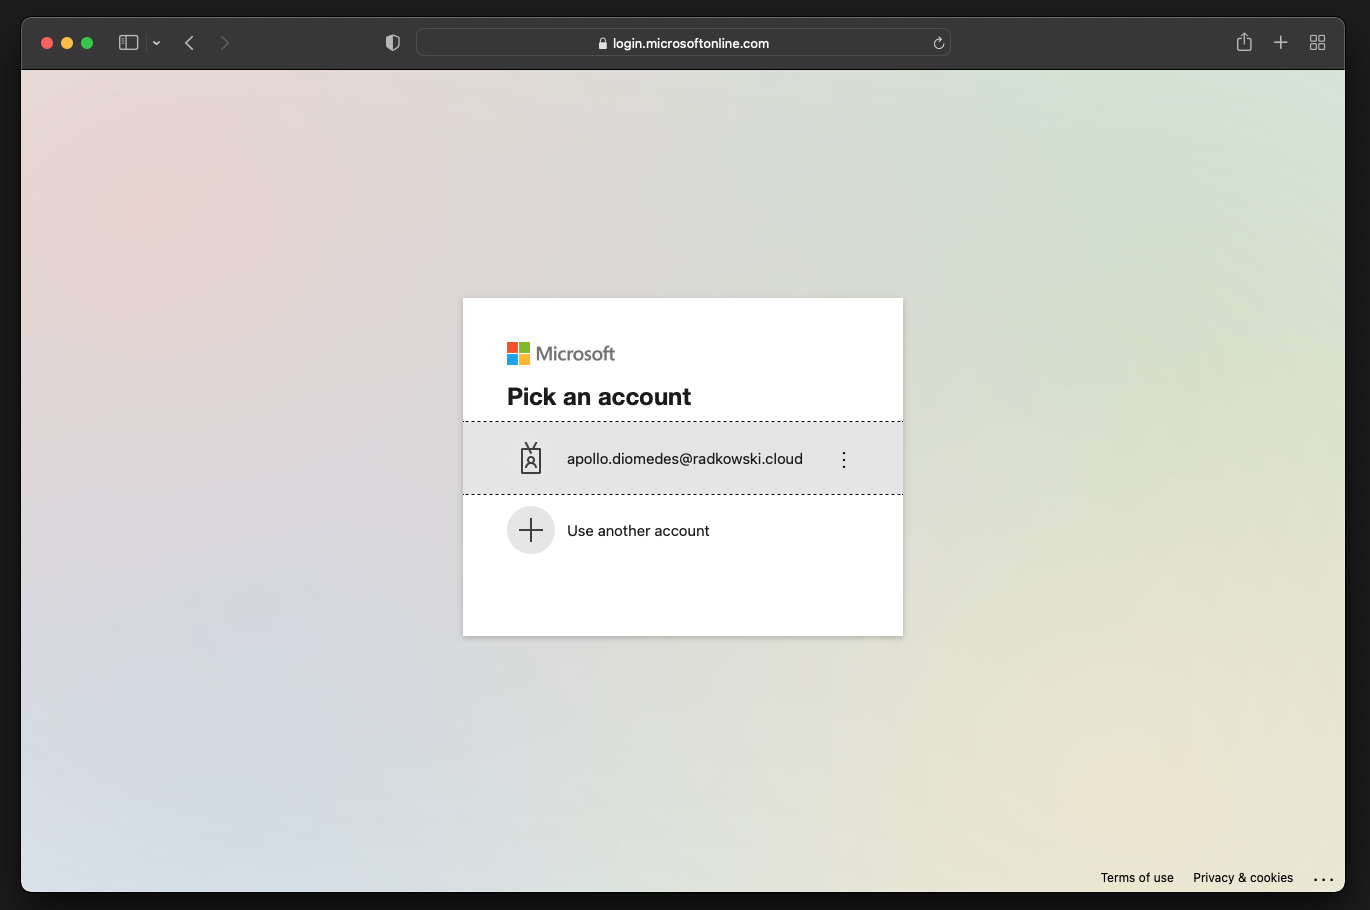Viewport: 1370px width, 910px height.
Task: Select the apollo.diomedes@radkowski.cloud account
Action: 683,459
